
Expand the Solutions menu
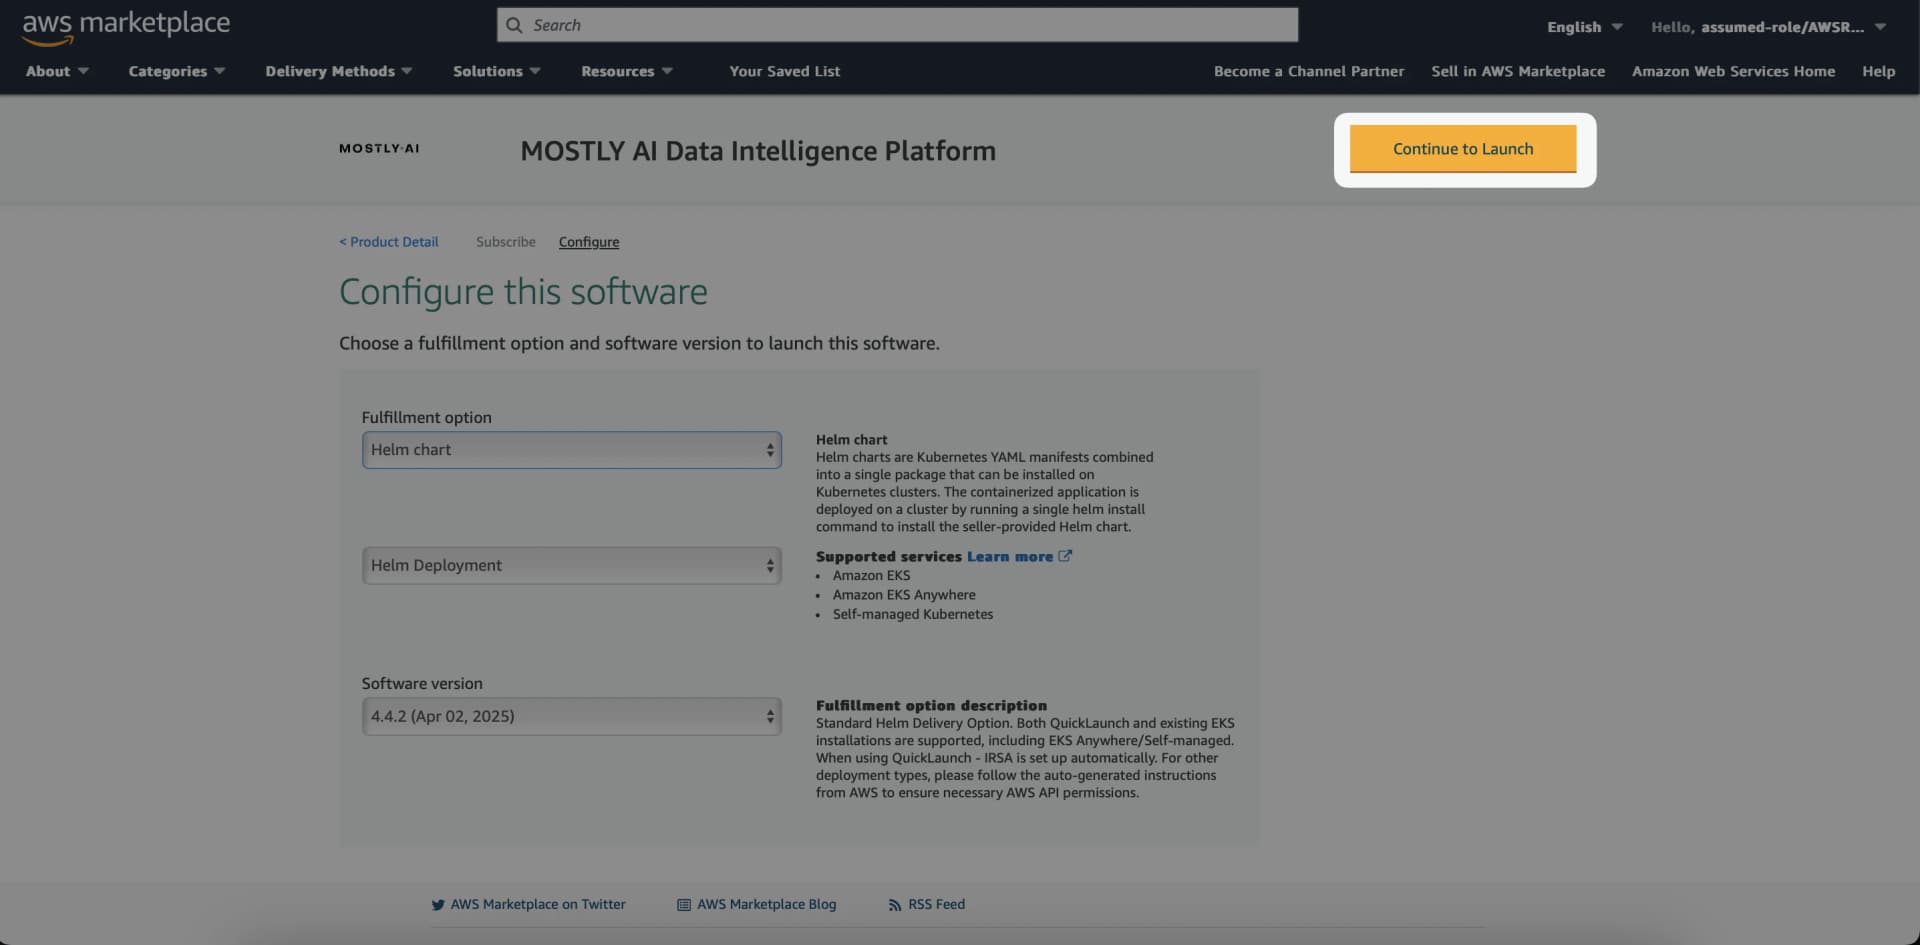pyautogui.click(x=497, y=71)
